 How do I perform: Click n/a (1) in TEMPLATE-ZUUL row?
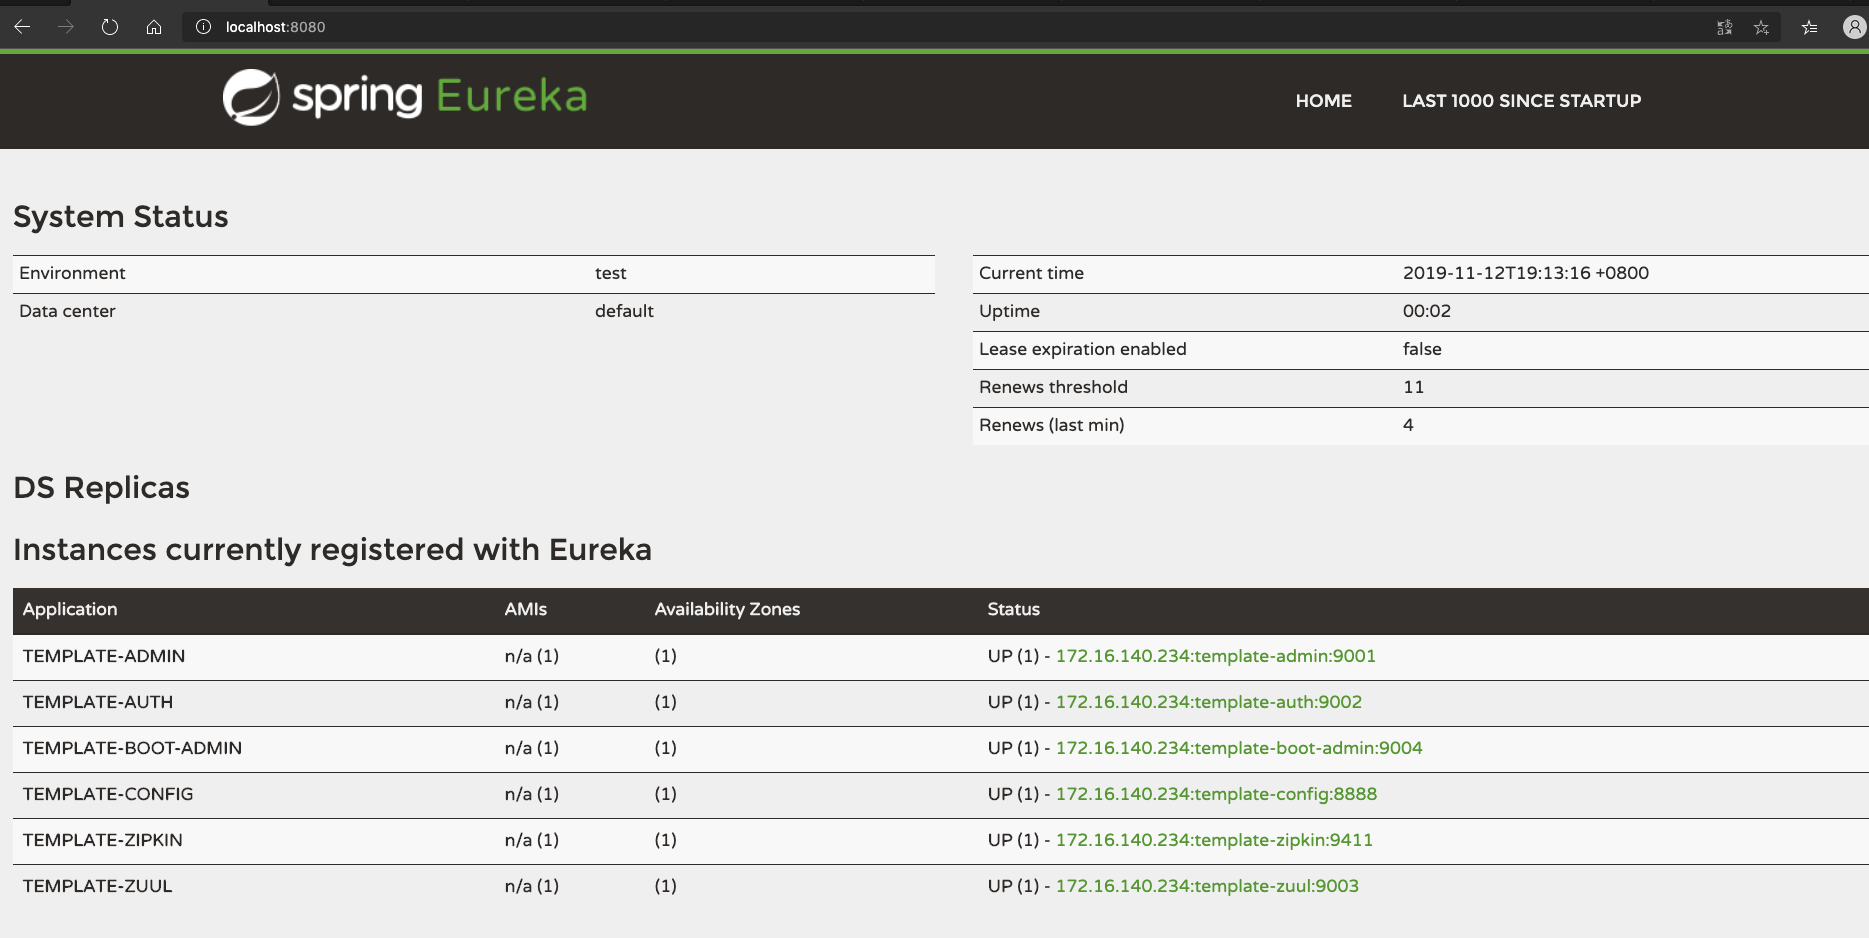532,886
